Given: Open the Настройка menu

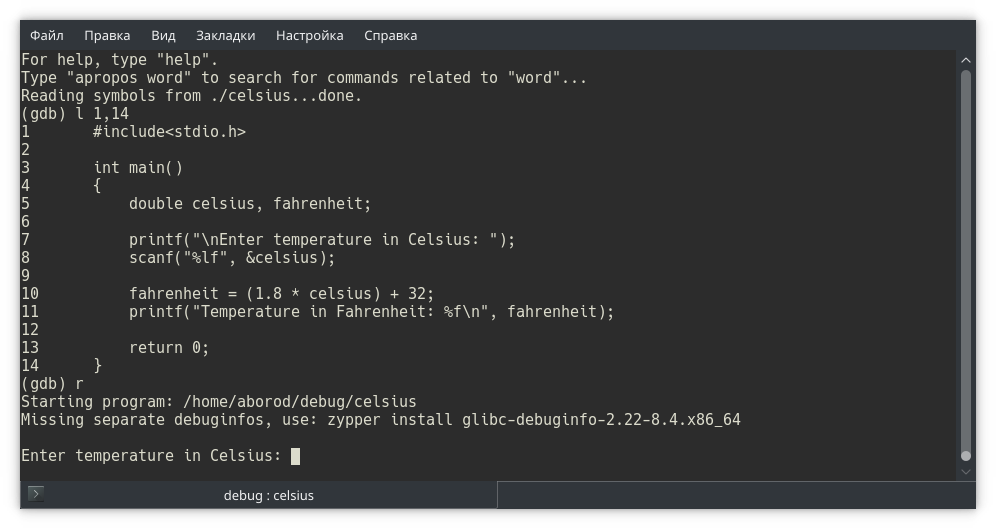Looking at the screenshot, I should [309, 35].
